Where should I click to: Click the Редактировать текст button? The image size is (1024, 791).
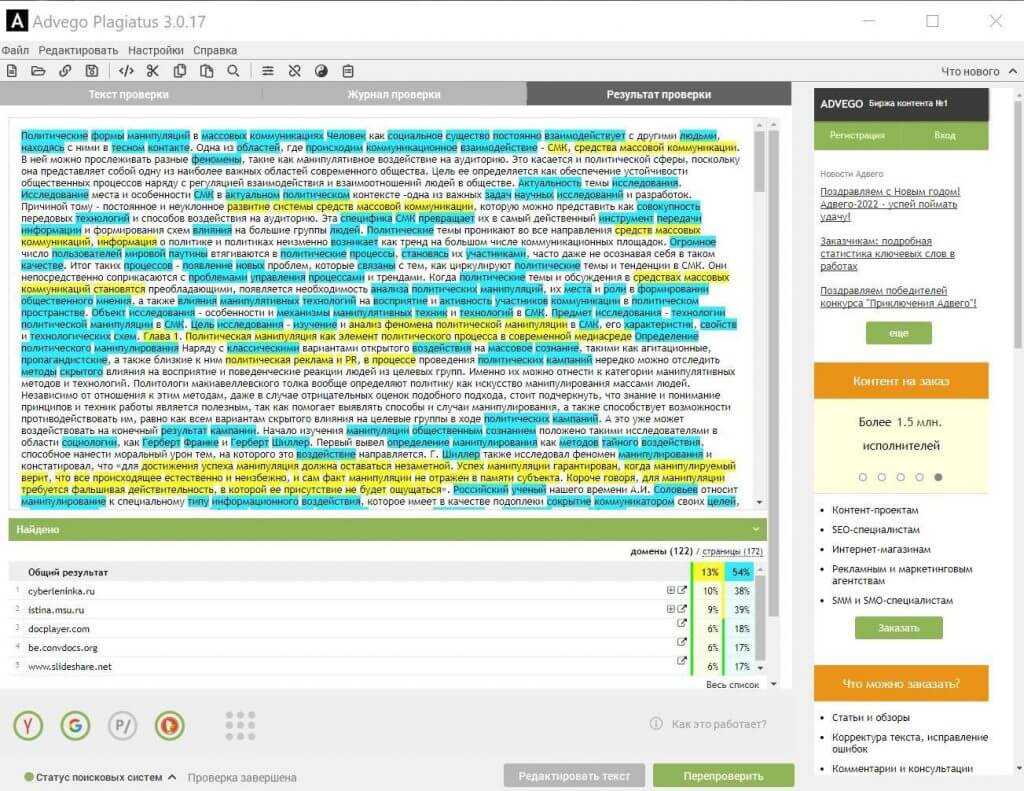coord(573,776)
